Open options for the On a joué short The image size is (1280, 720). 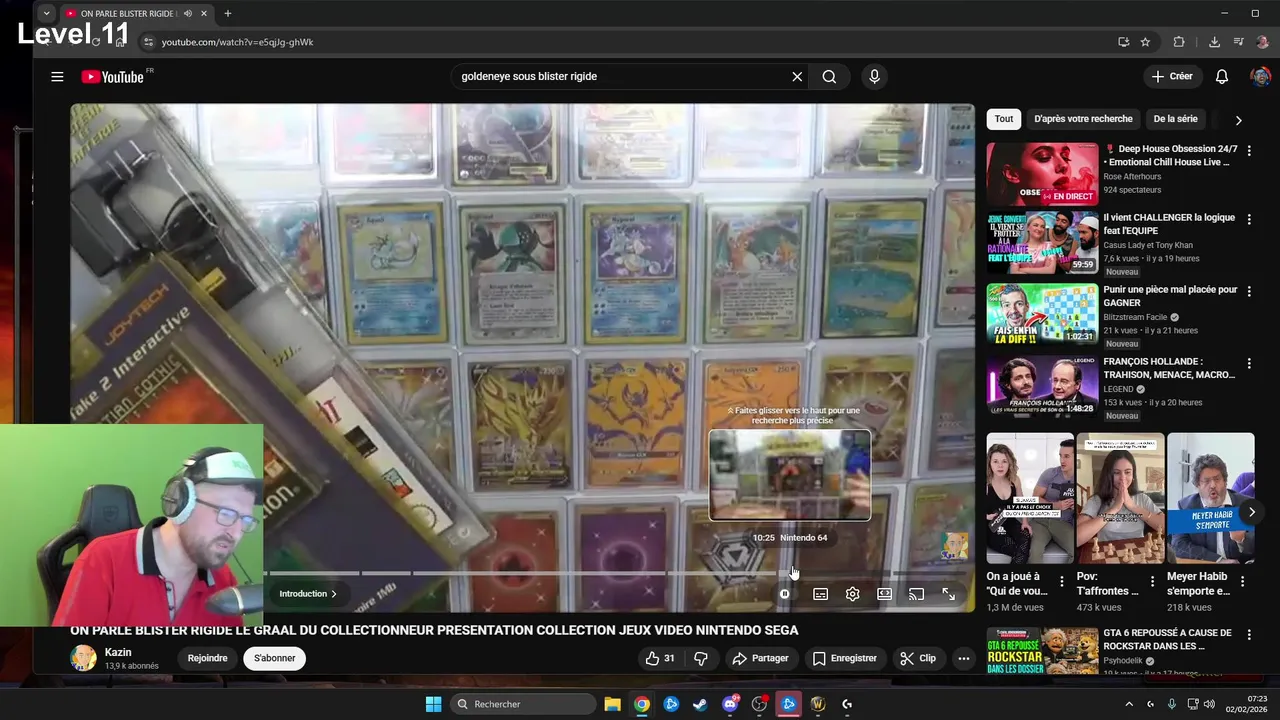point(1062,581)
